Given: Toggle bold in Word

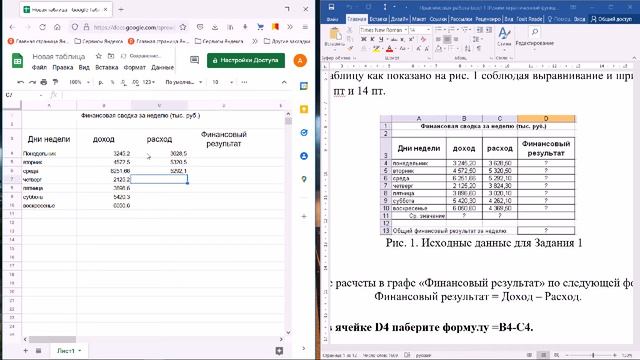Looking at the screenshot, I should tap(364, 39).
